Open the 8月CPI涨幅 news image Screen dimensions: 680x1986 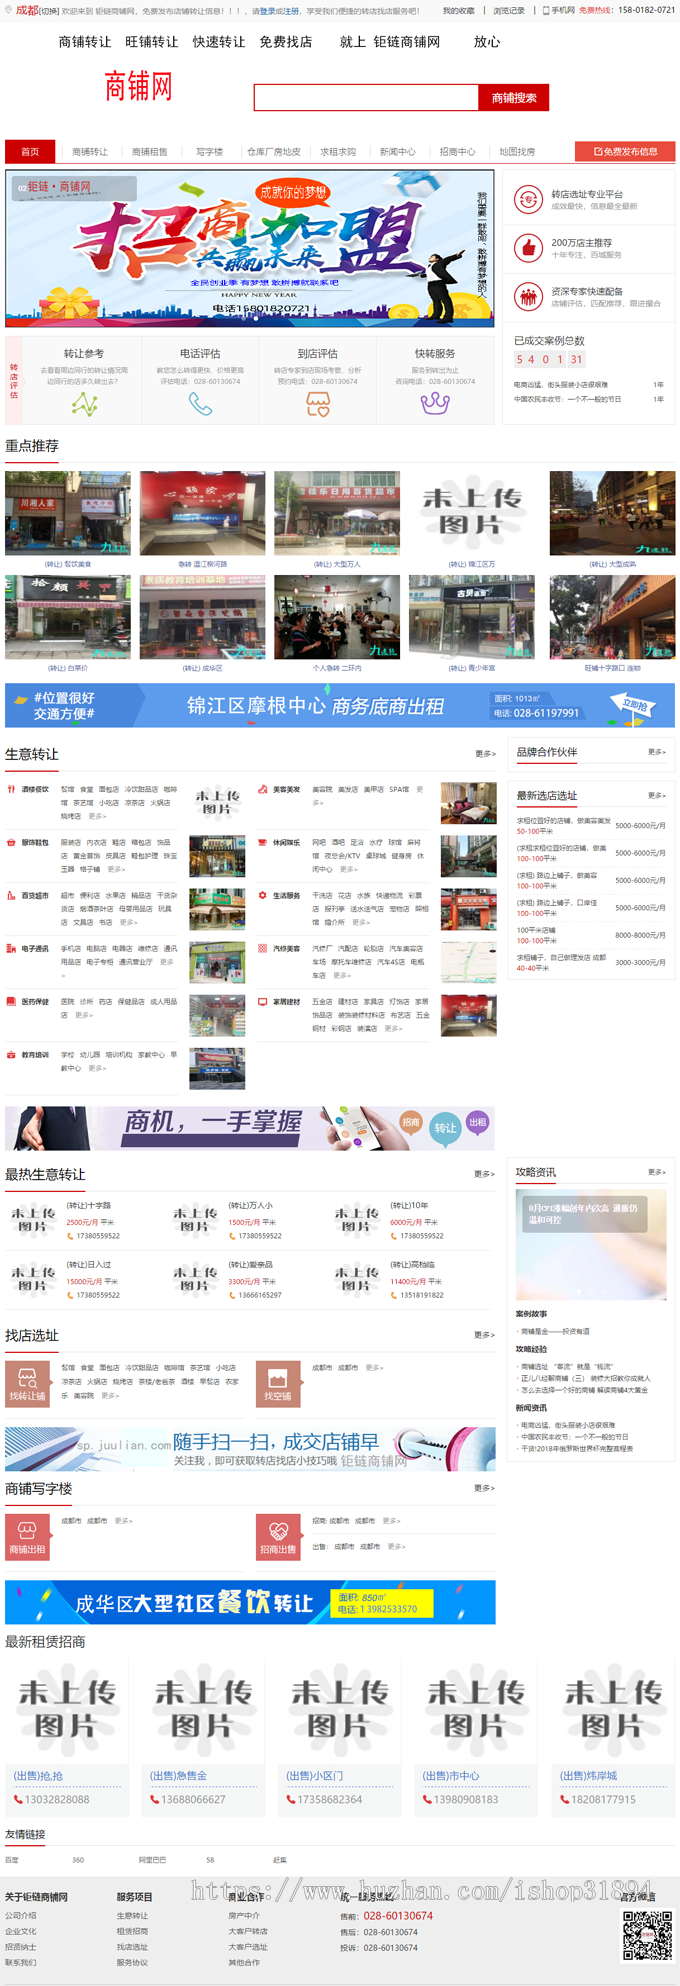591,1245
